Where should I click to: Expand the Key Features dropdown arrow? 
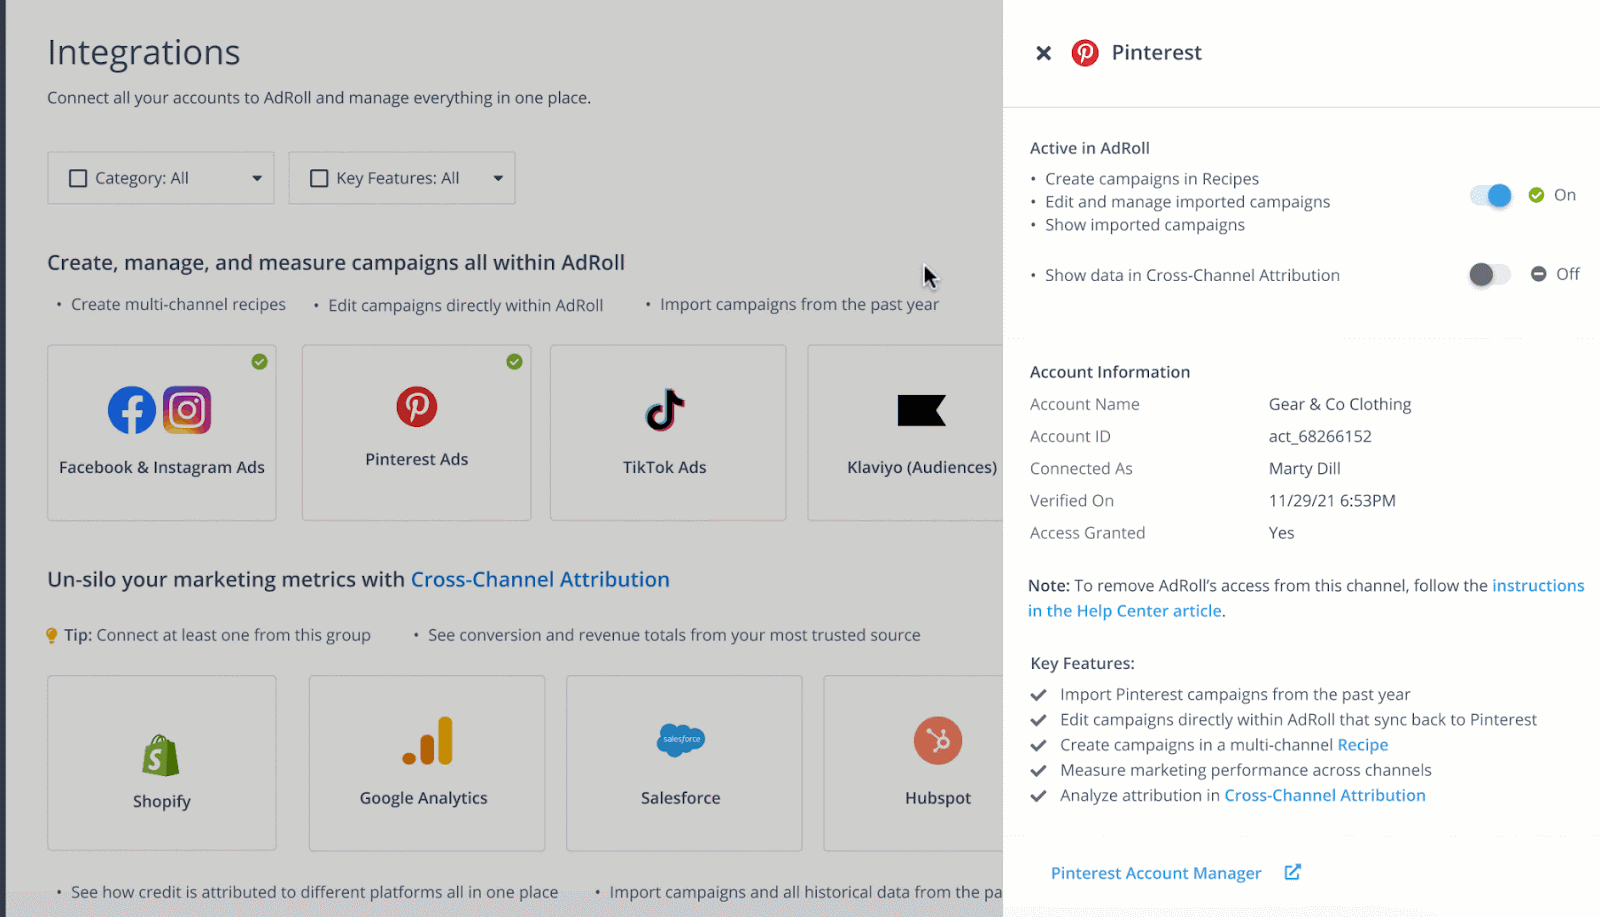[498, 179]
